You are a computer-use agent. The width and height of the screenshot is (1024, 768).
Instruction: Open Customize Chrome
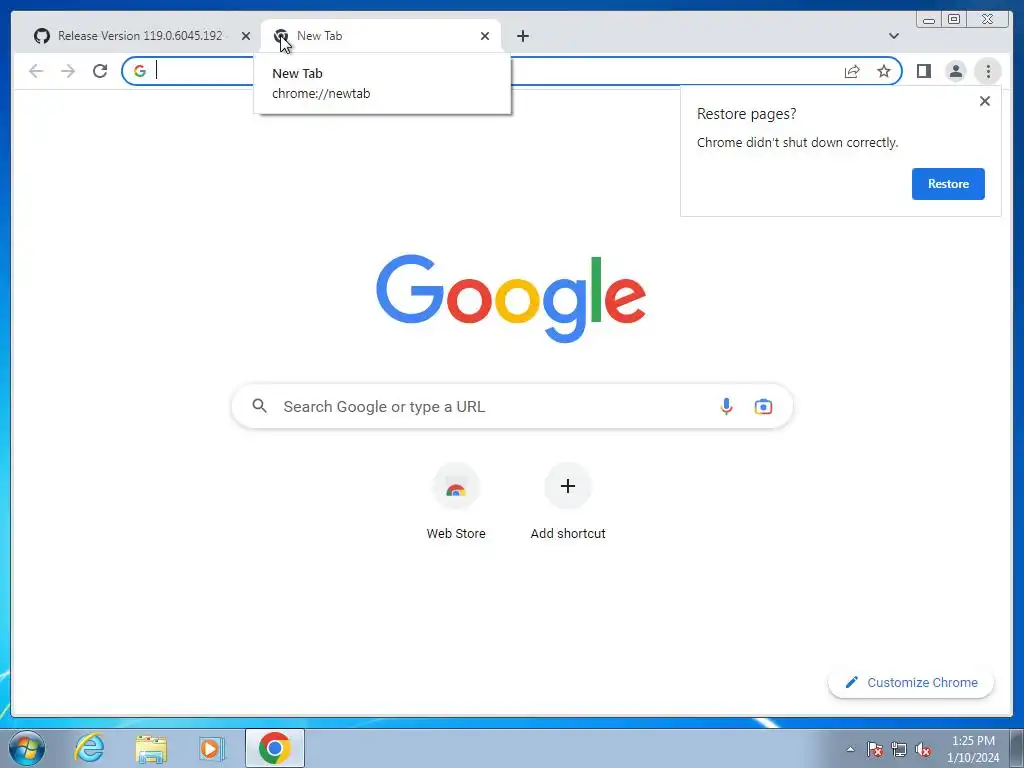[911, 682]
